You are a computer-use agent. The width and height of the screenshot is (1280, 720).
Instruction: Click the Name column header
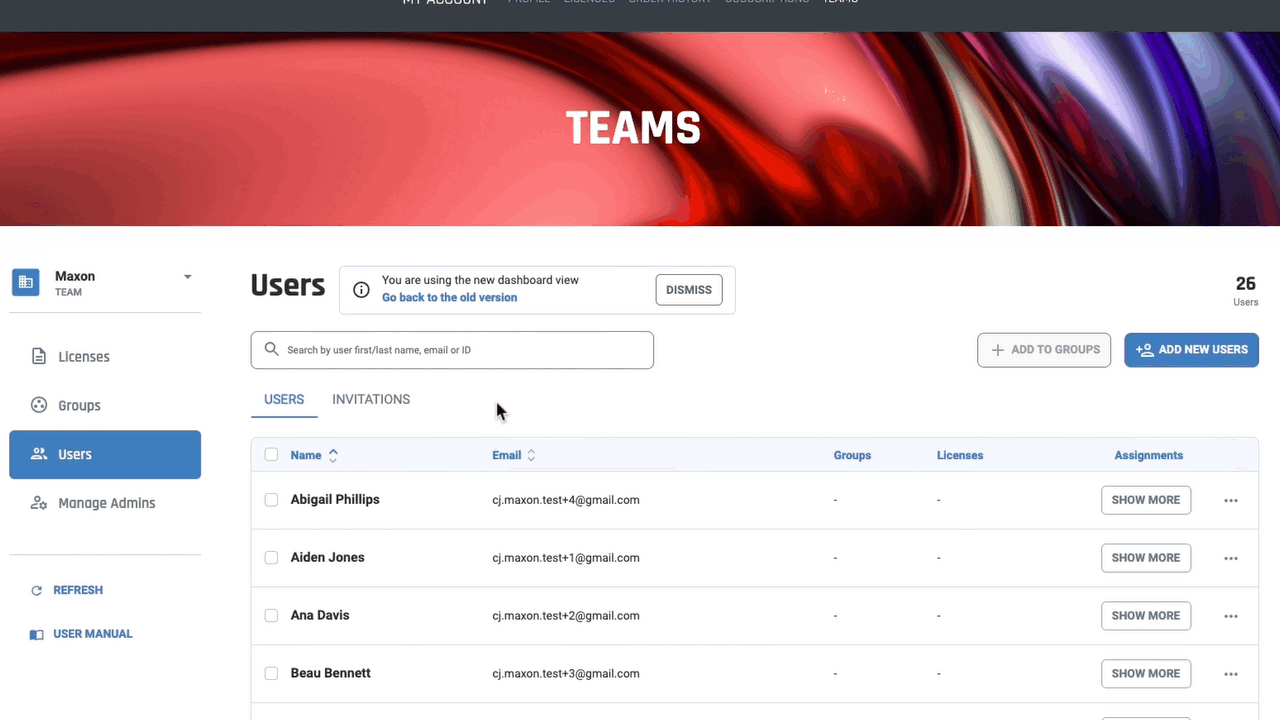(x=306, y=455)
